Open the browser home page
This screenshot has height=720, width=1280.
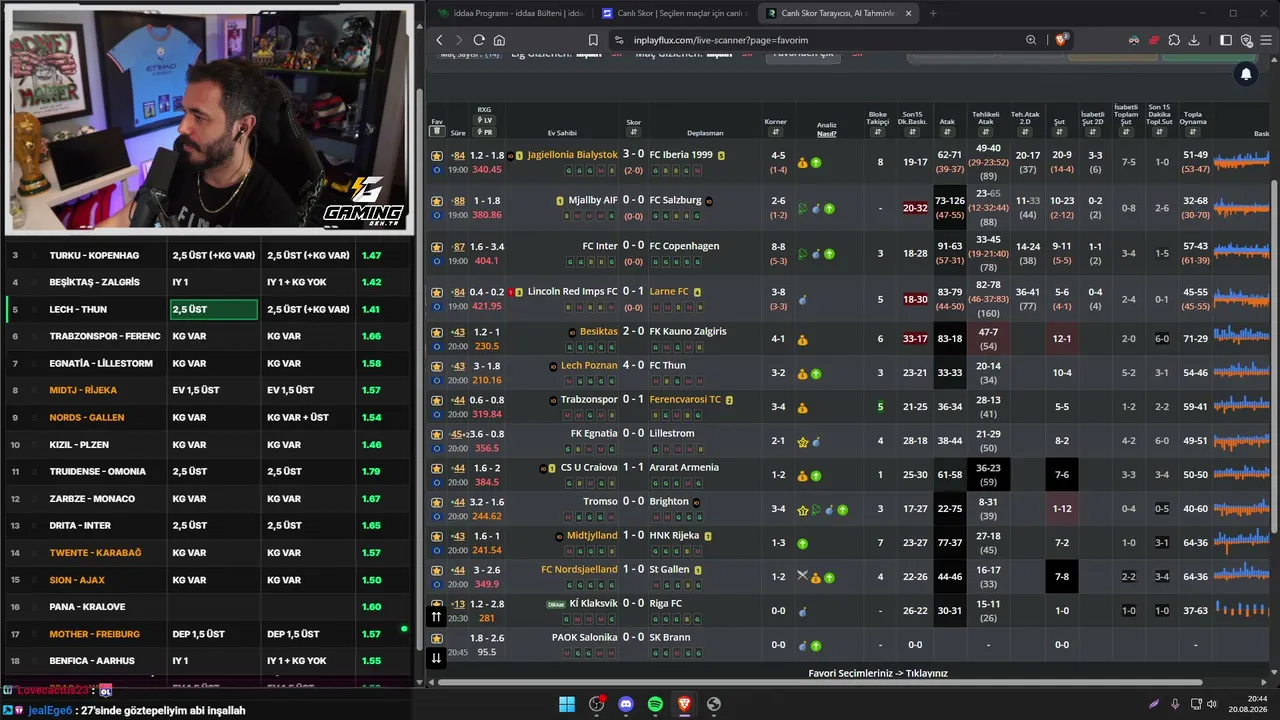(x=499, y=40)
